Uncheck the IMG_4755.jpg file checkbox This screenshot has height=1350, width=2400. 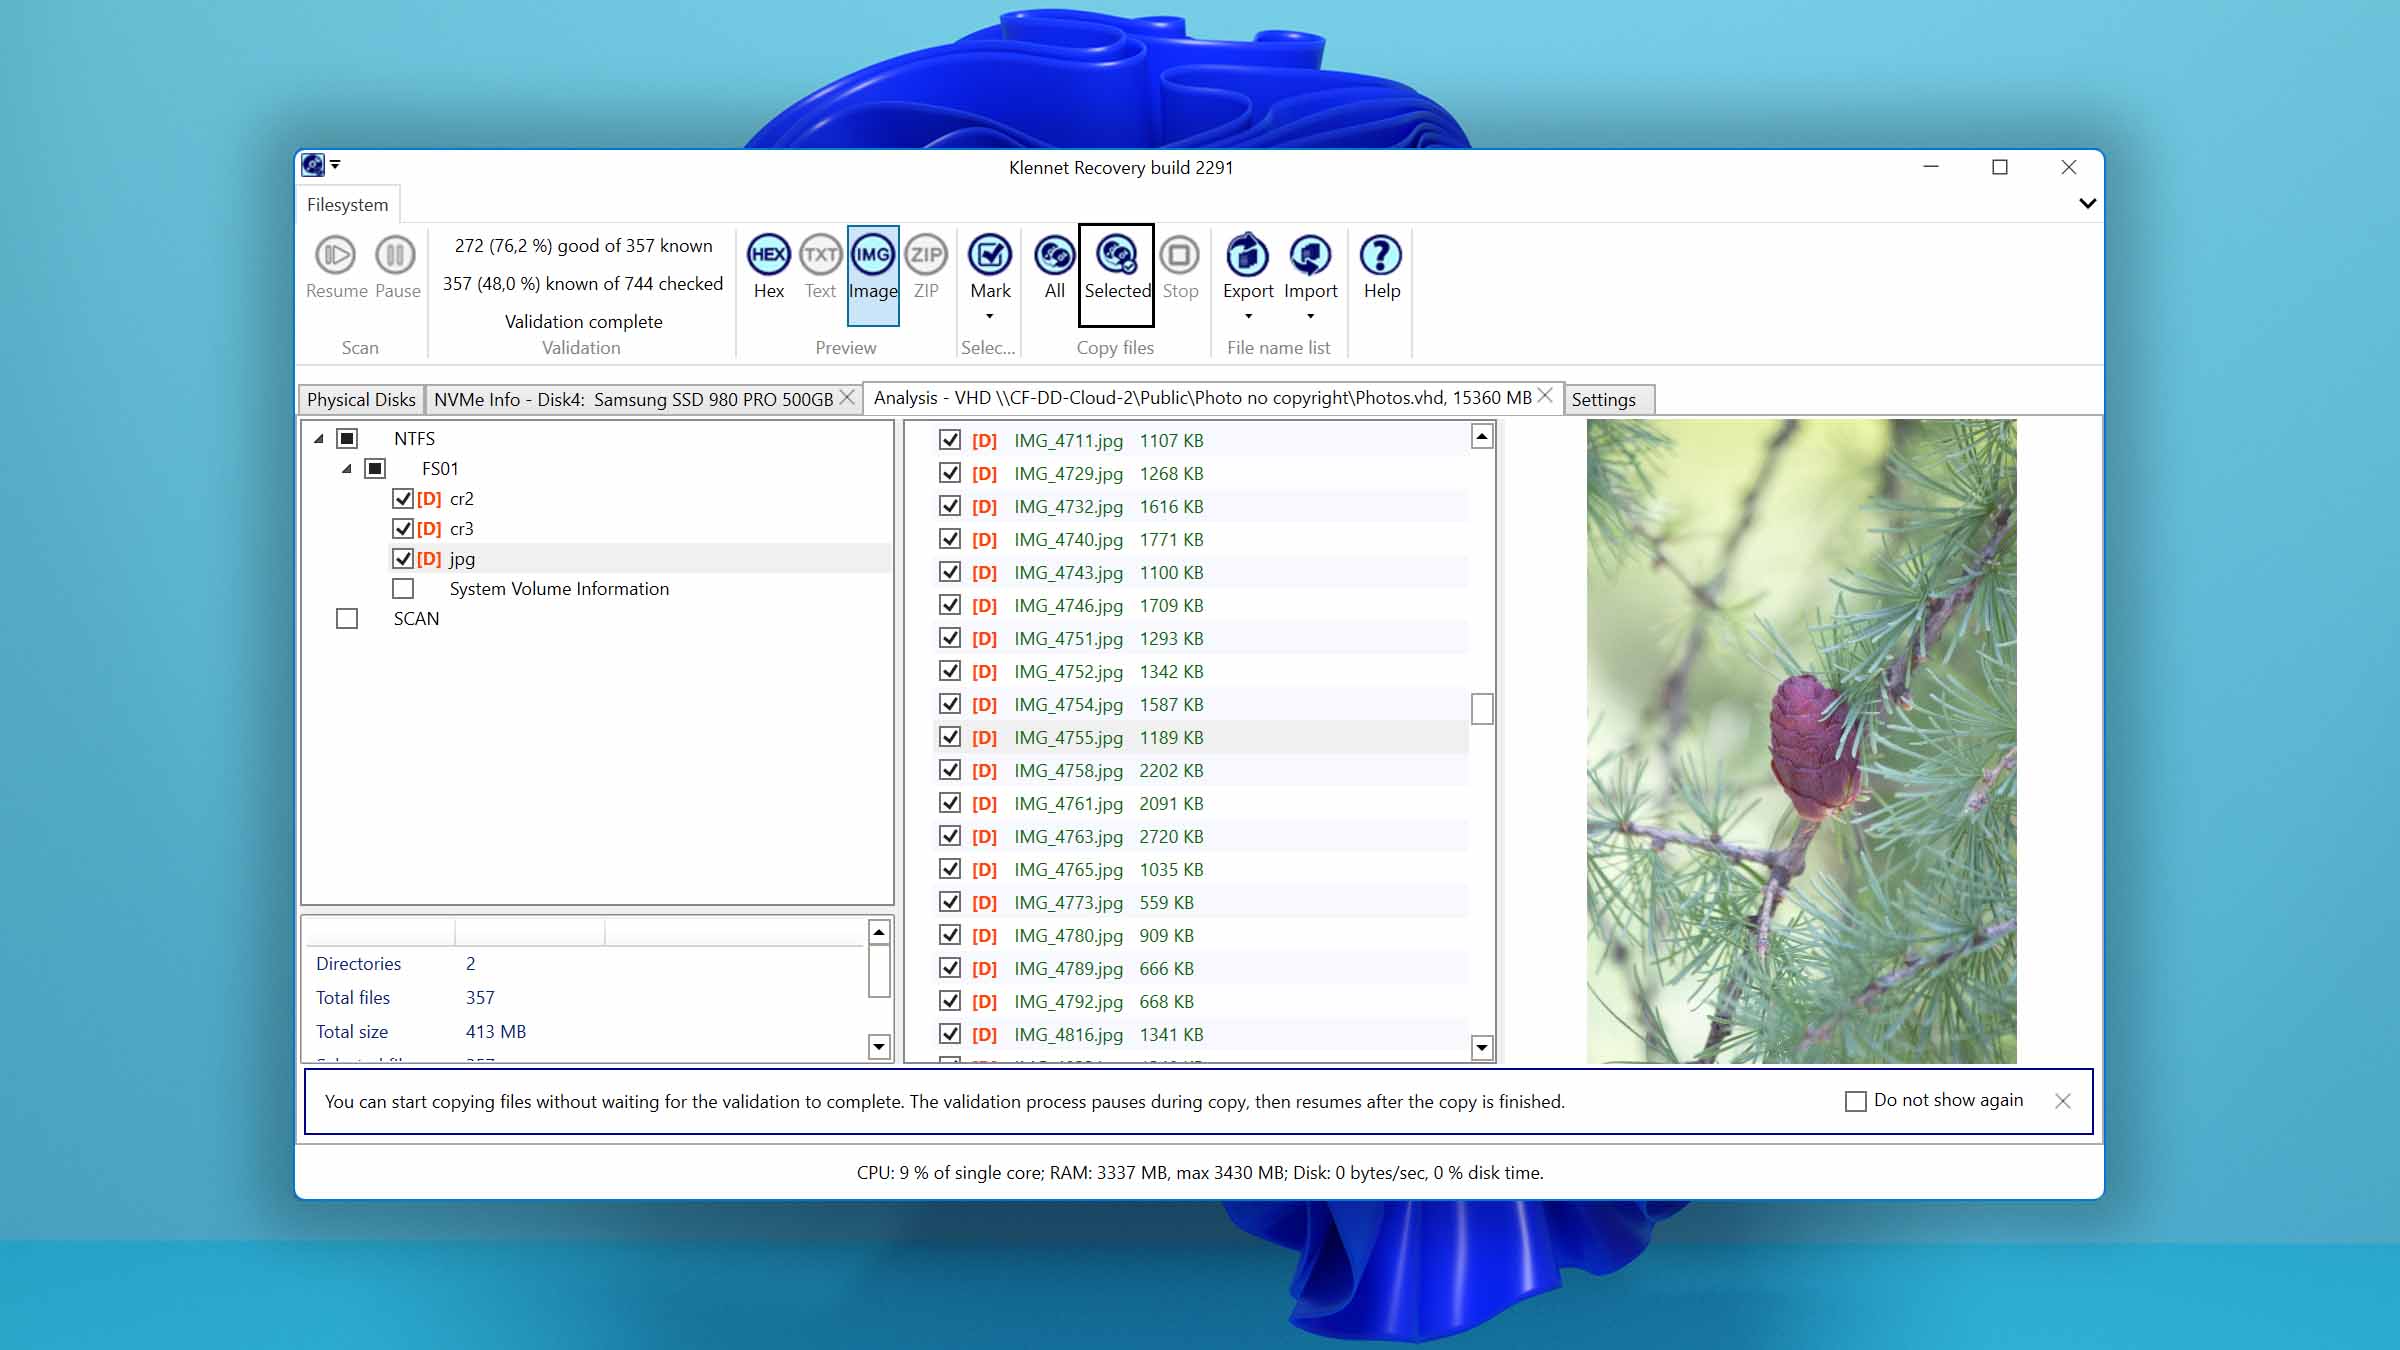(950, 738)
